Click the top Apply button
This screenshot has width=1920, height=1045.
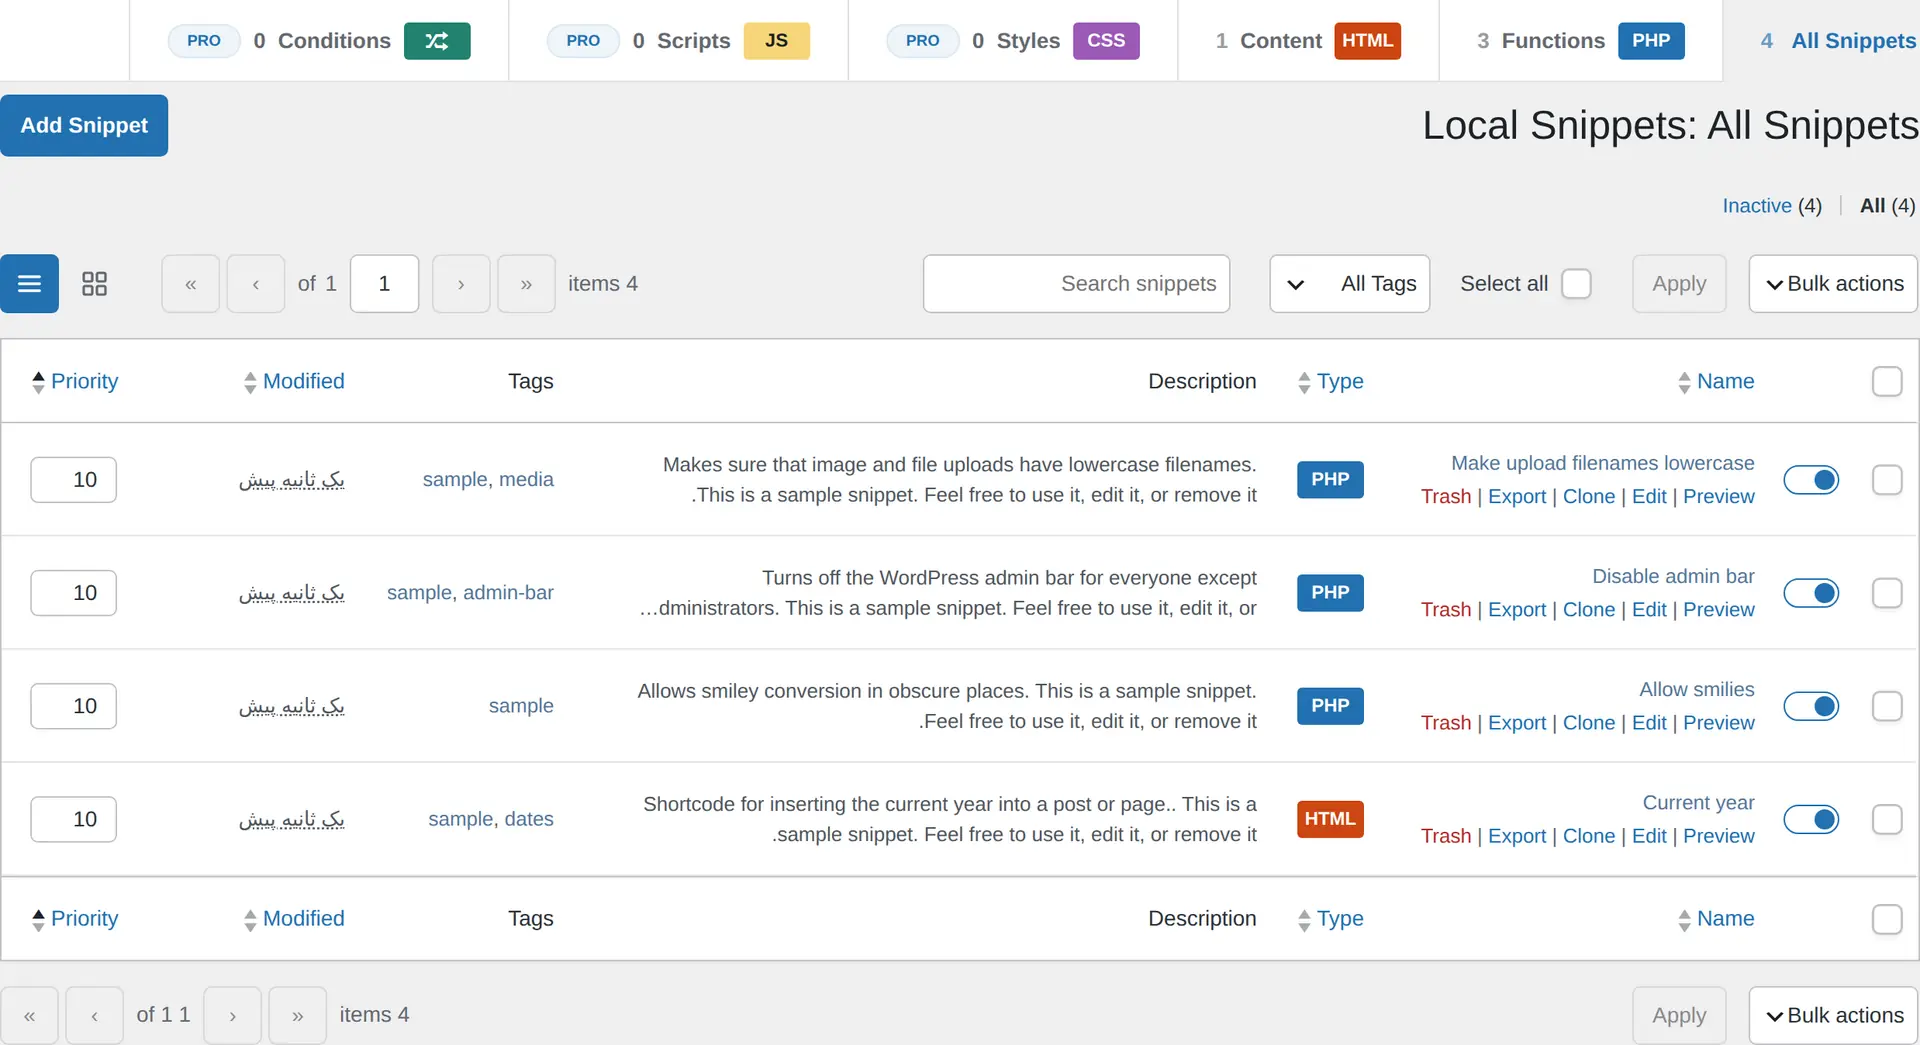coord(1679,284)
